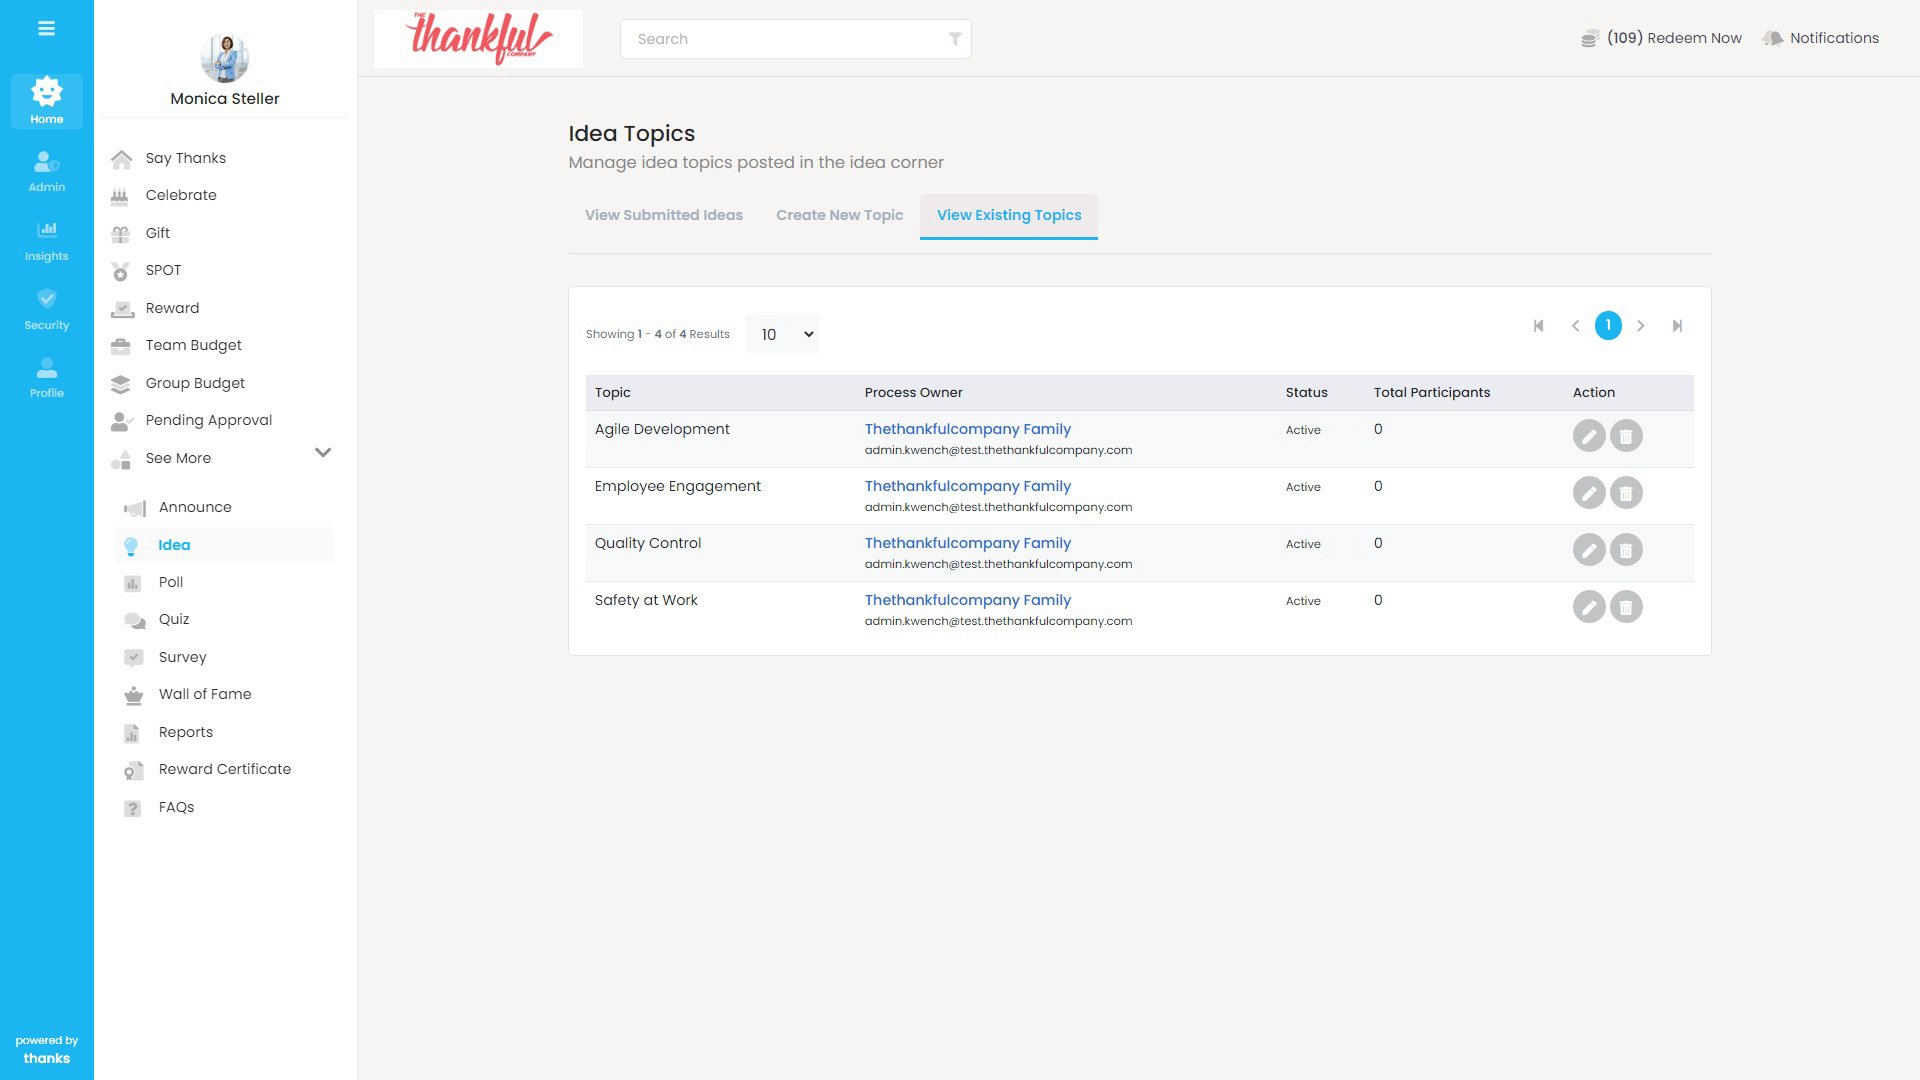Go to next page arrow
The image size is (1920, 1080).
[1640, 326]
